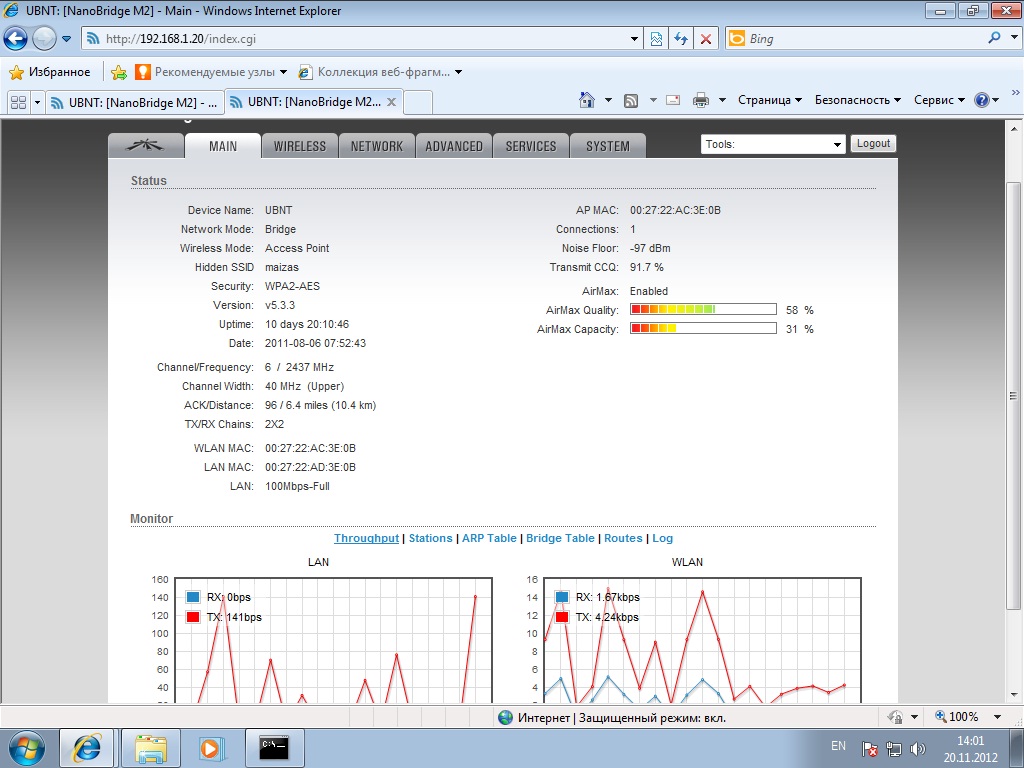This screenshot has width=1024, height=768.
Task: Switch to WIRELESS tab
Action: point(300,146)
